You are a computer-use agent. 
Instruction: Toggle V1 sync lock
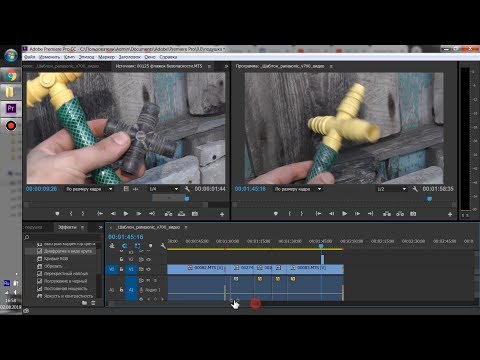(141, 269)
